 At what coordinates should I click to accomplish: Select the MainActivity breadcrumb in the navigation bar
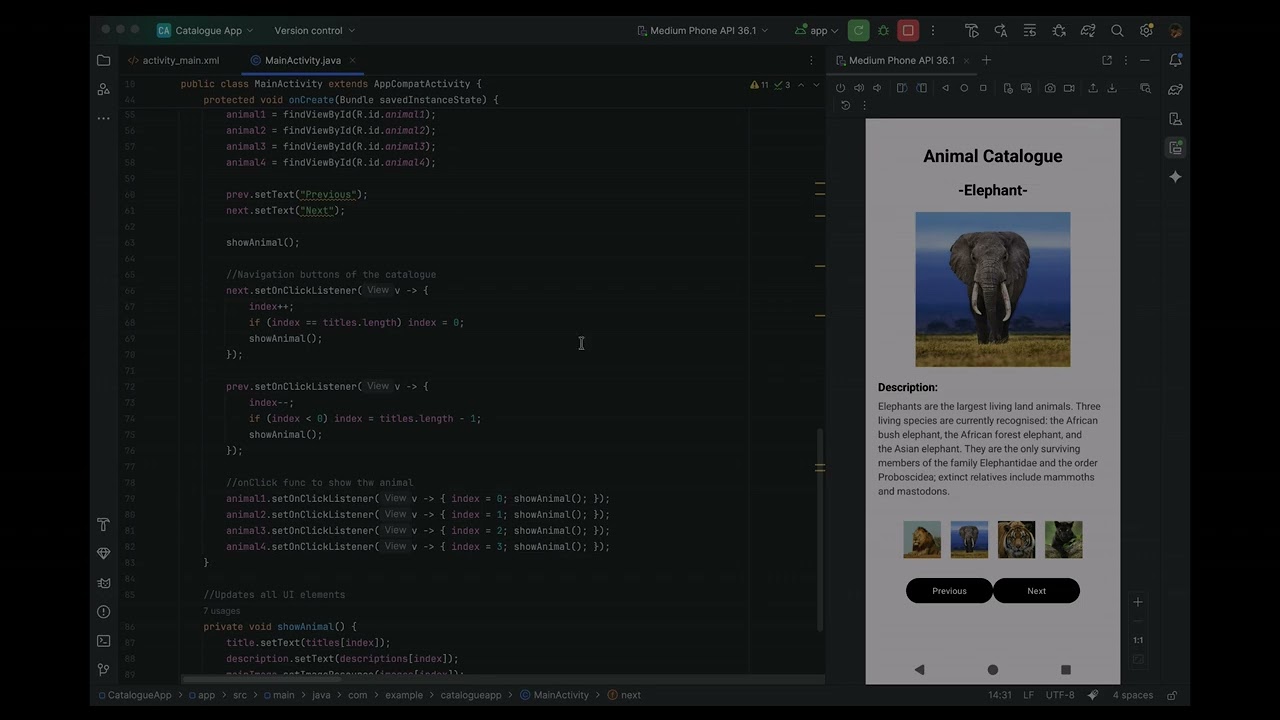[x=559, y=695]
